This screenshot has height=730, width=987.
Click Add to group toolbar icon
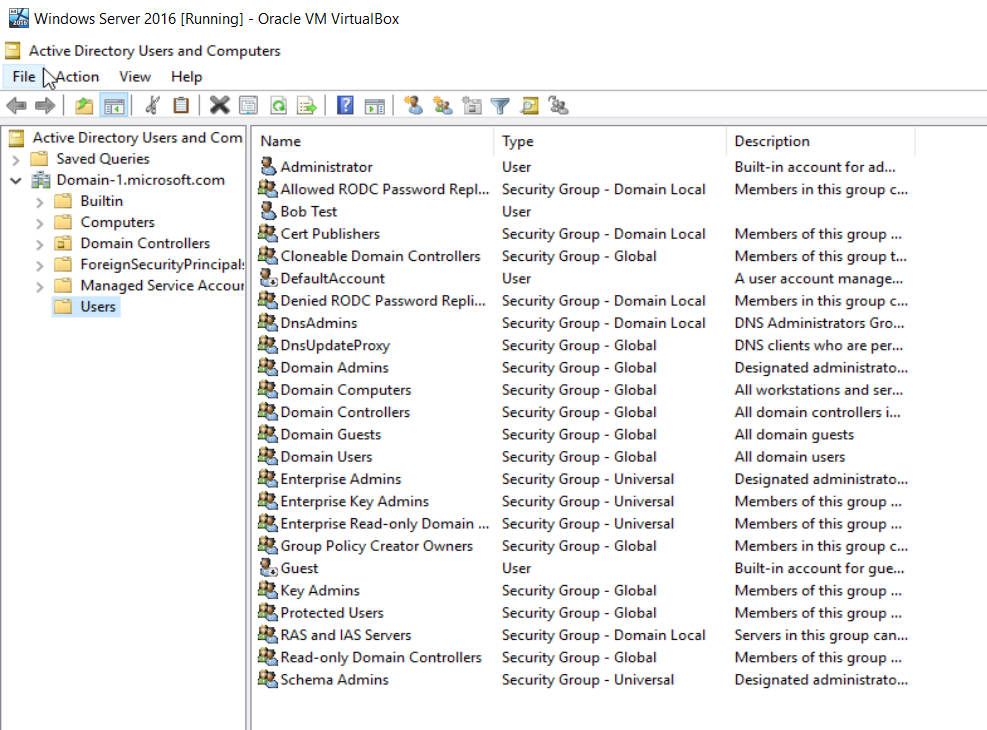(558, 105)
